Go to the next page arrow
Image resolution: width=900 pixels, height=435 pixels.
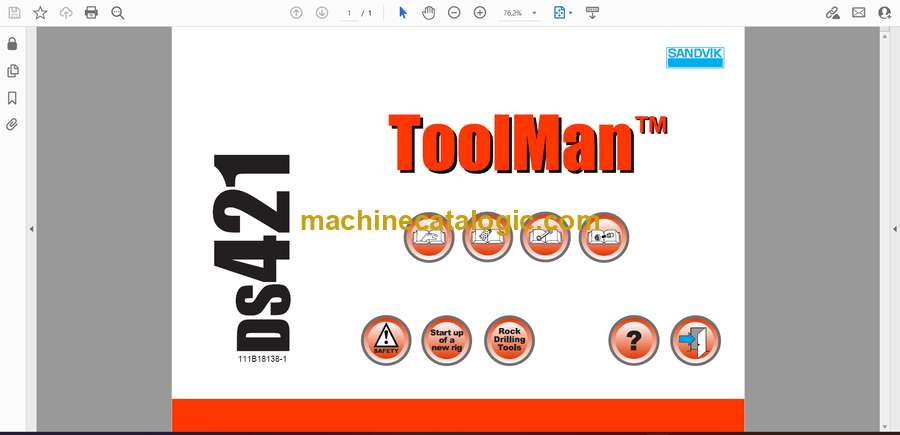(322, 13)
